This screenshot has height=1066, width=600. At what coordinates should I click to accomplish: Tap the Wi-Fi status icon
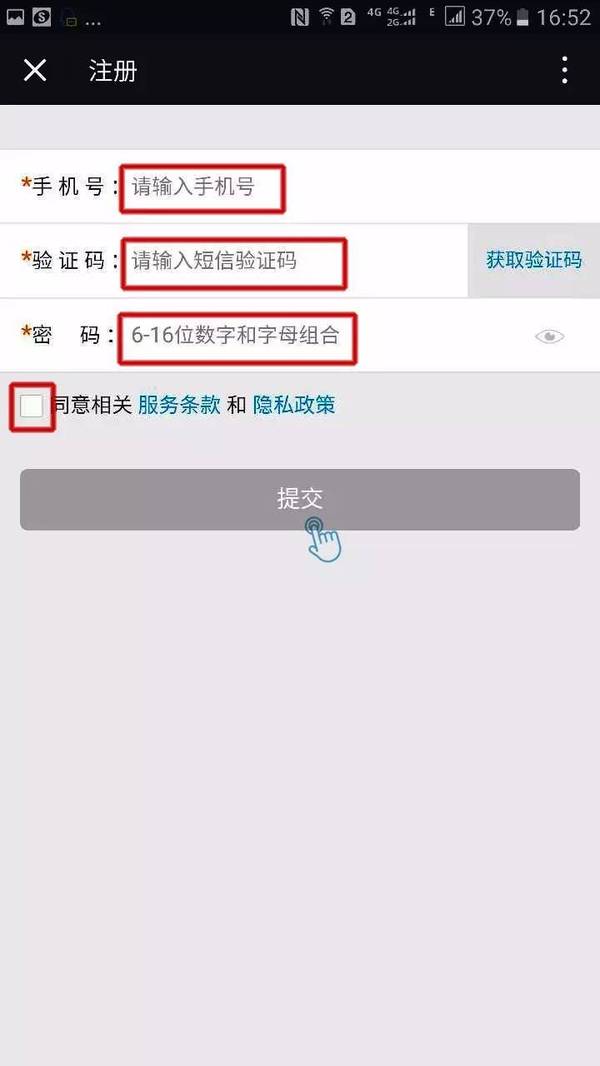click(x=326, y=16)
